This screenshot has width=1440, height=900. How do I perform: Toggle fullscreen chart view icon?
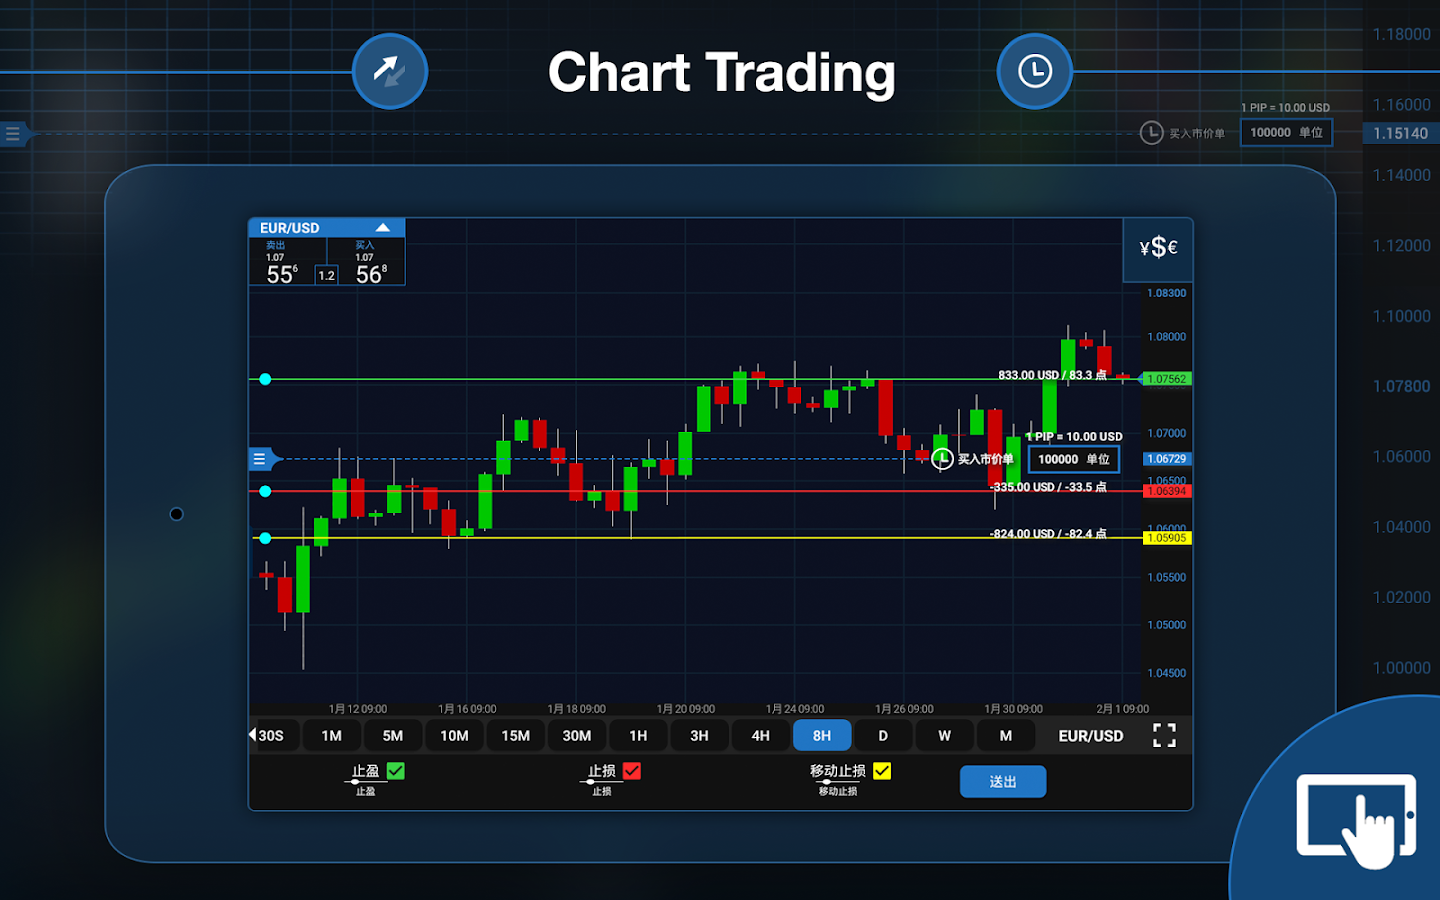[x=1164, y=736]
